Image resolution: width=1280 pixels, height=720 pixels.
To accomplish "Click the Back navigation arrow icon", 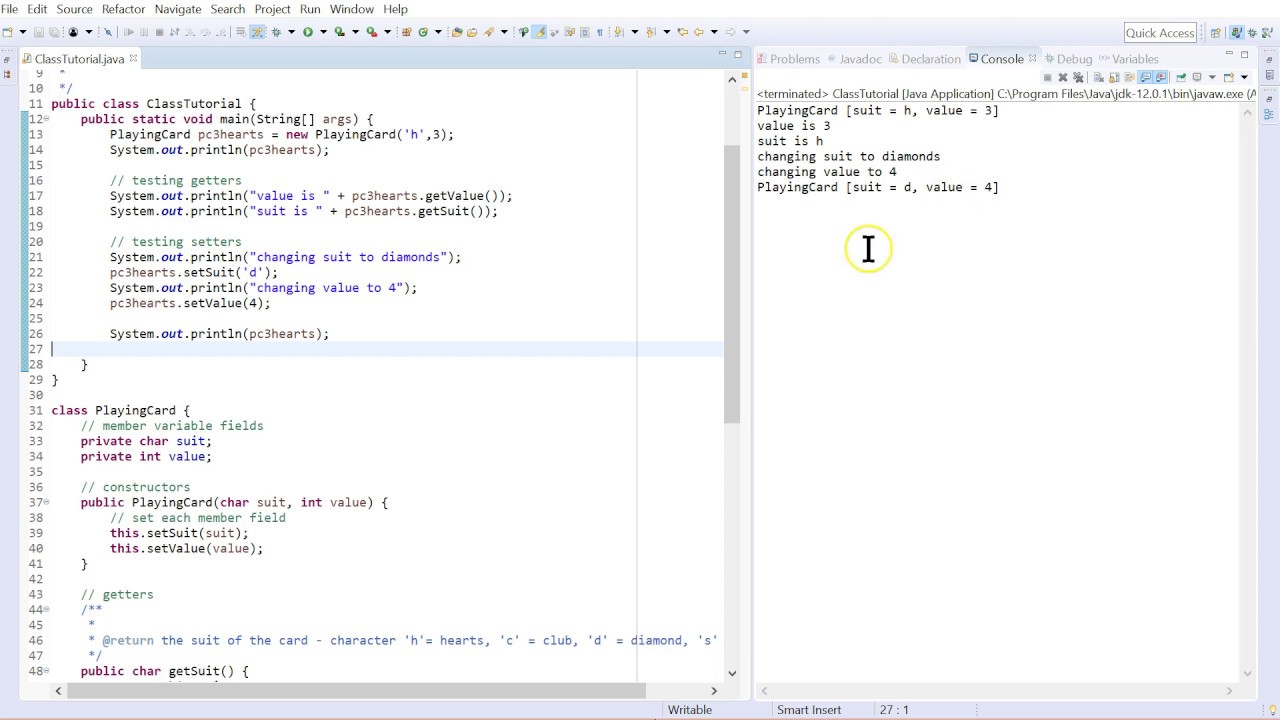I will 699,32.
